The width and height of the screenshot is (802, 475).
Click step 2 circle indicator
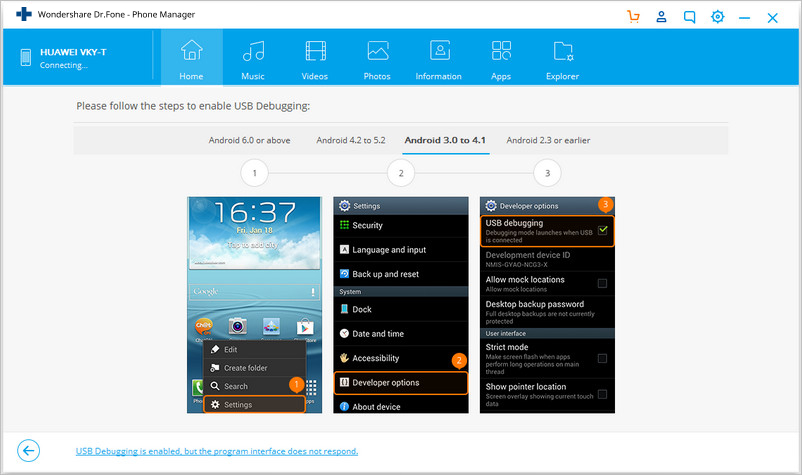point(401,173)
